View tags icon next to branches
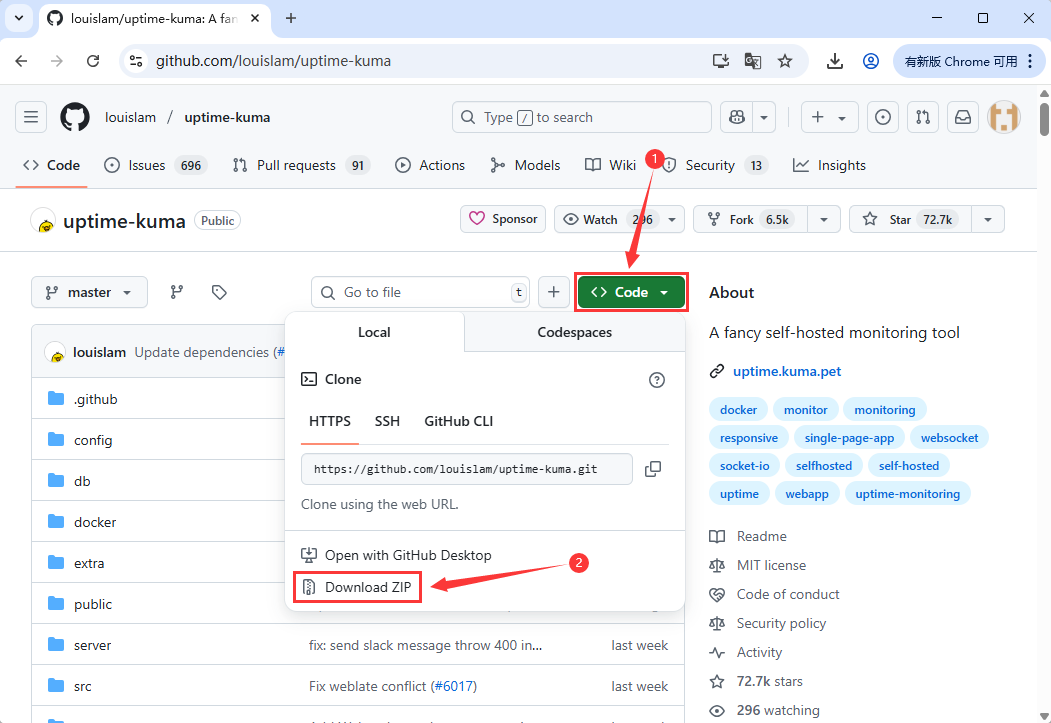This screenshot has height=723, width=1051. (x=219, y=292)
